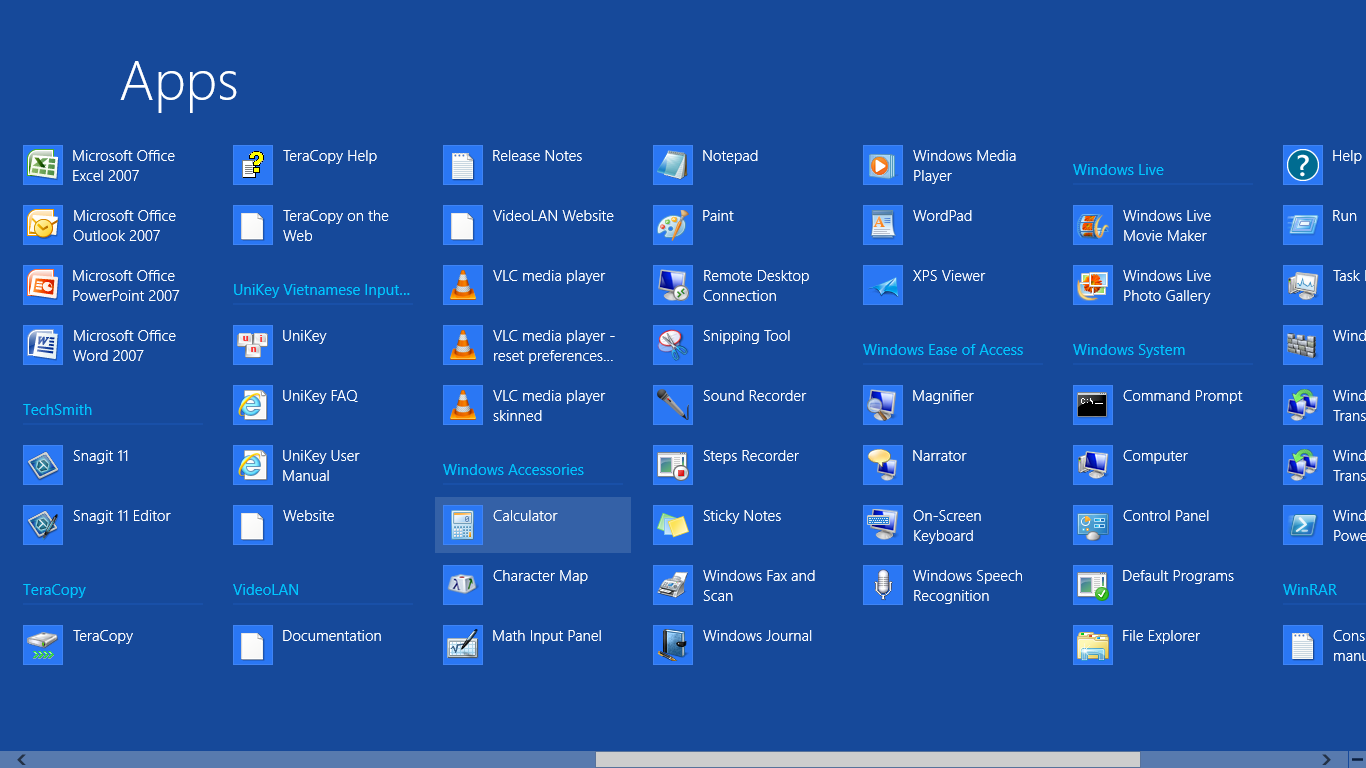This screenshot has height=768, width=1366.
Task: Open the Run icon
Action: (x=1303, y=225)
